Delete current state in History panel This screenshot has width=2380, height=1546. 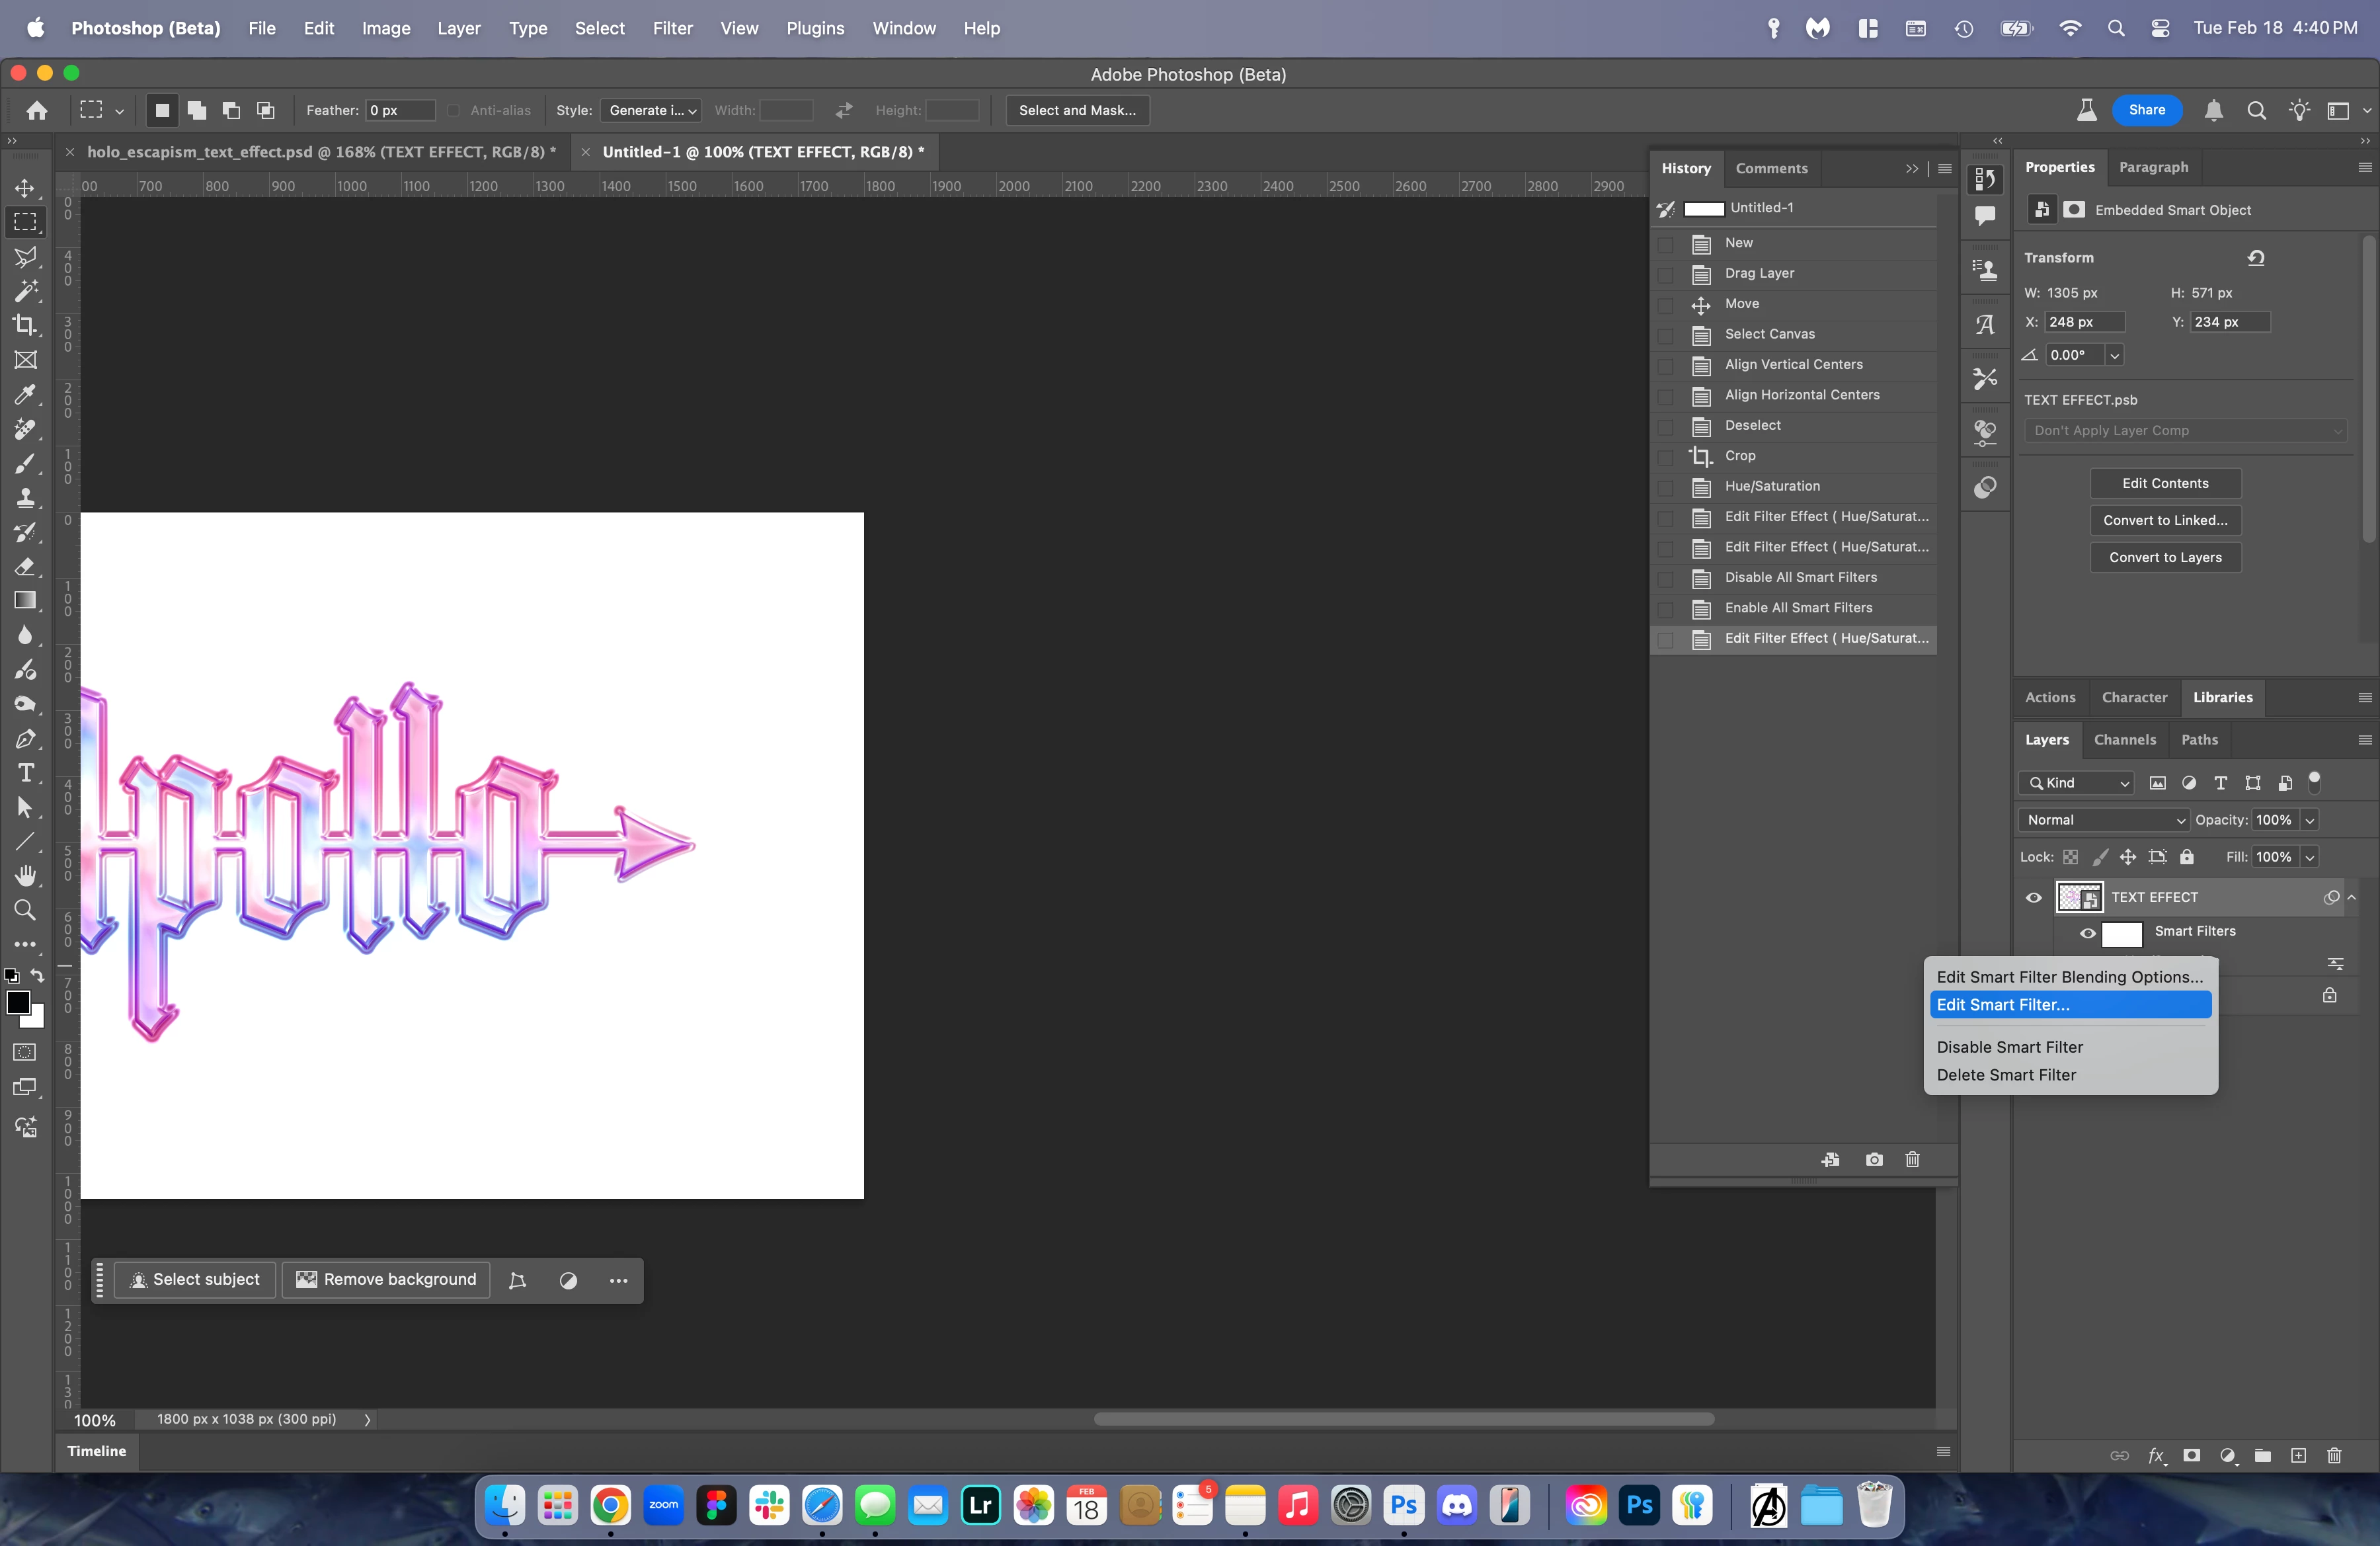[1912, 1159]
